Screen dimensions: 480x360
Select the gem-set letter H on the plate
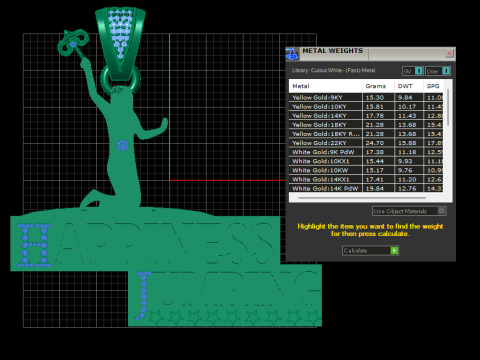34,245
